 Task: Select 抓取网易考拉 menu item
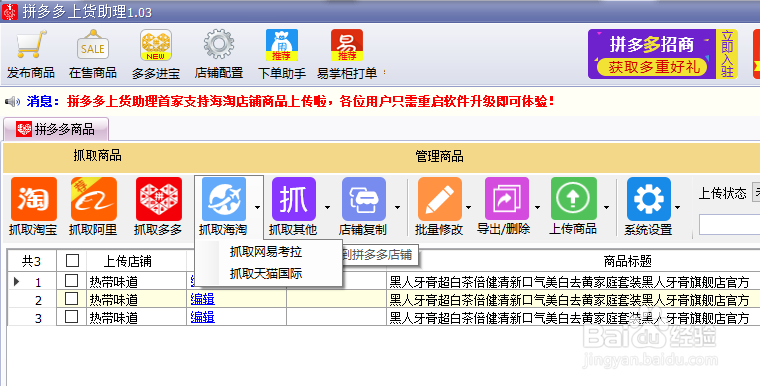266,252
